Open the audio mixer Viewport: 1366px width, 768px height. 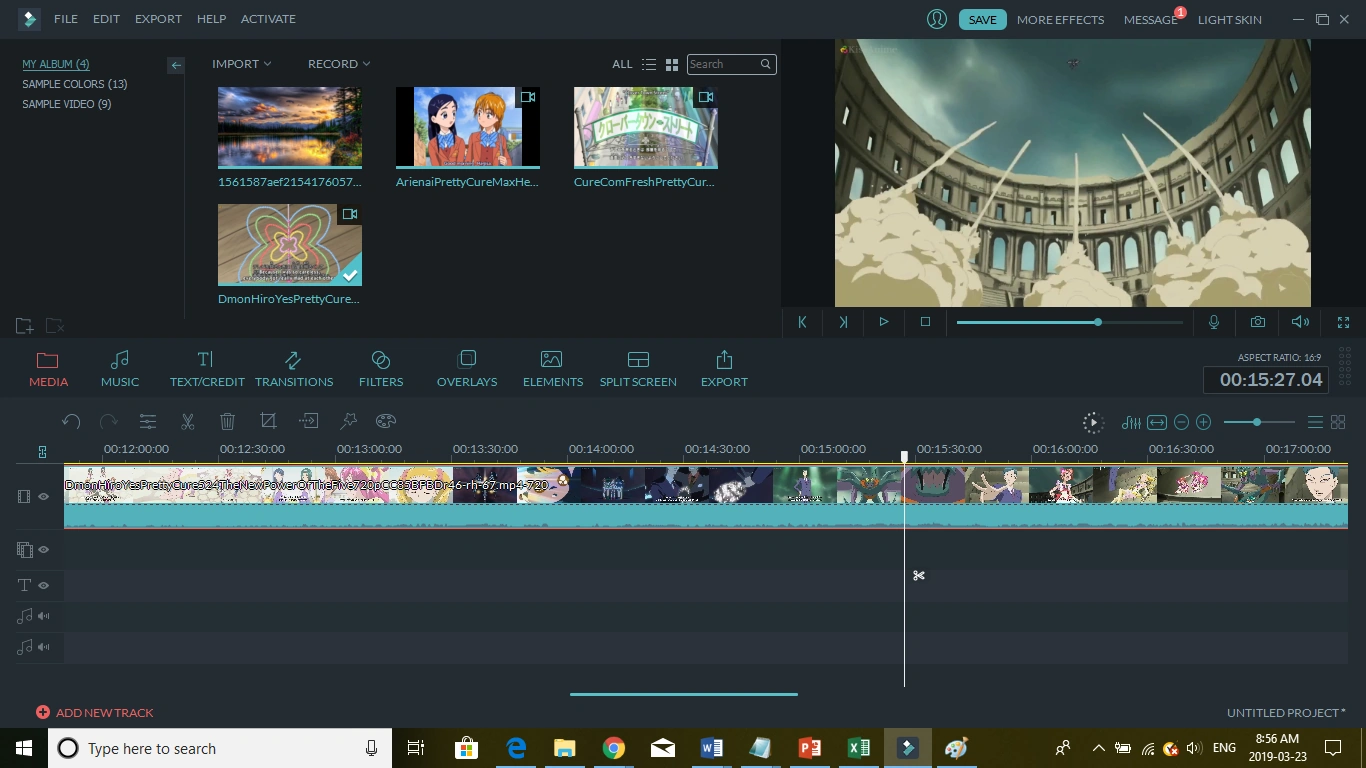pos(1131,423)
